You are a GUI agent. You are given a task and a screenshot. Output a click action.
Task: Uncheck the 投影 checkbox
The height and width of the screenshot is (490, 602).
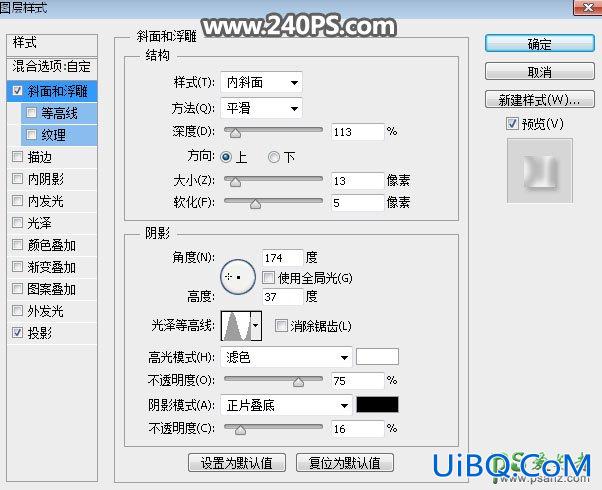pyautogui.click(x=17, y=333)
